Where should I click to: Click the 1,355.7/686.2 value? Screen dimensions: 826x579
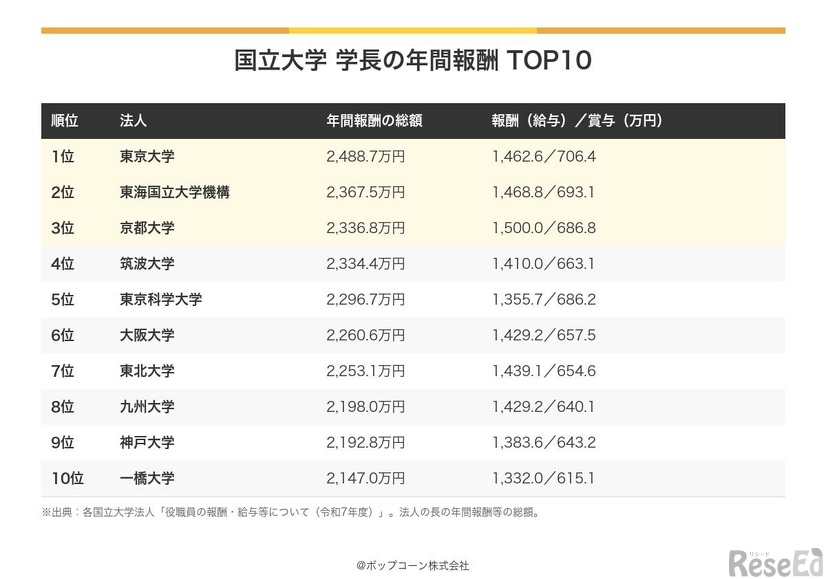point(544,299)
